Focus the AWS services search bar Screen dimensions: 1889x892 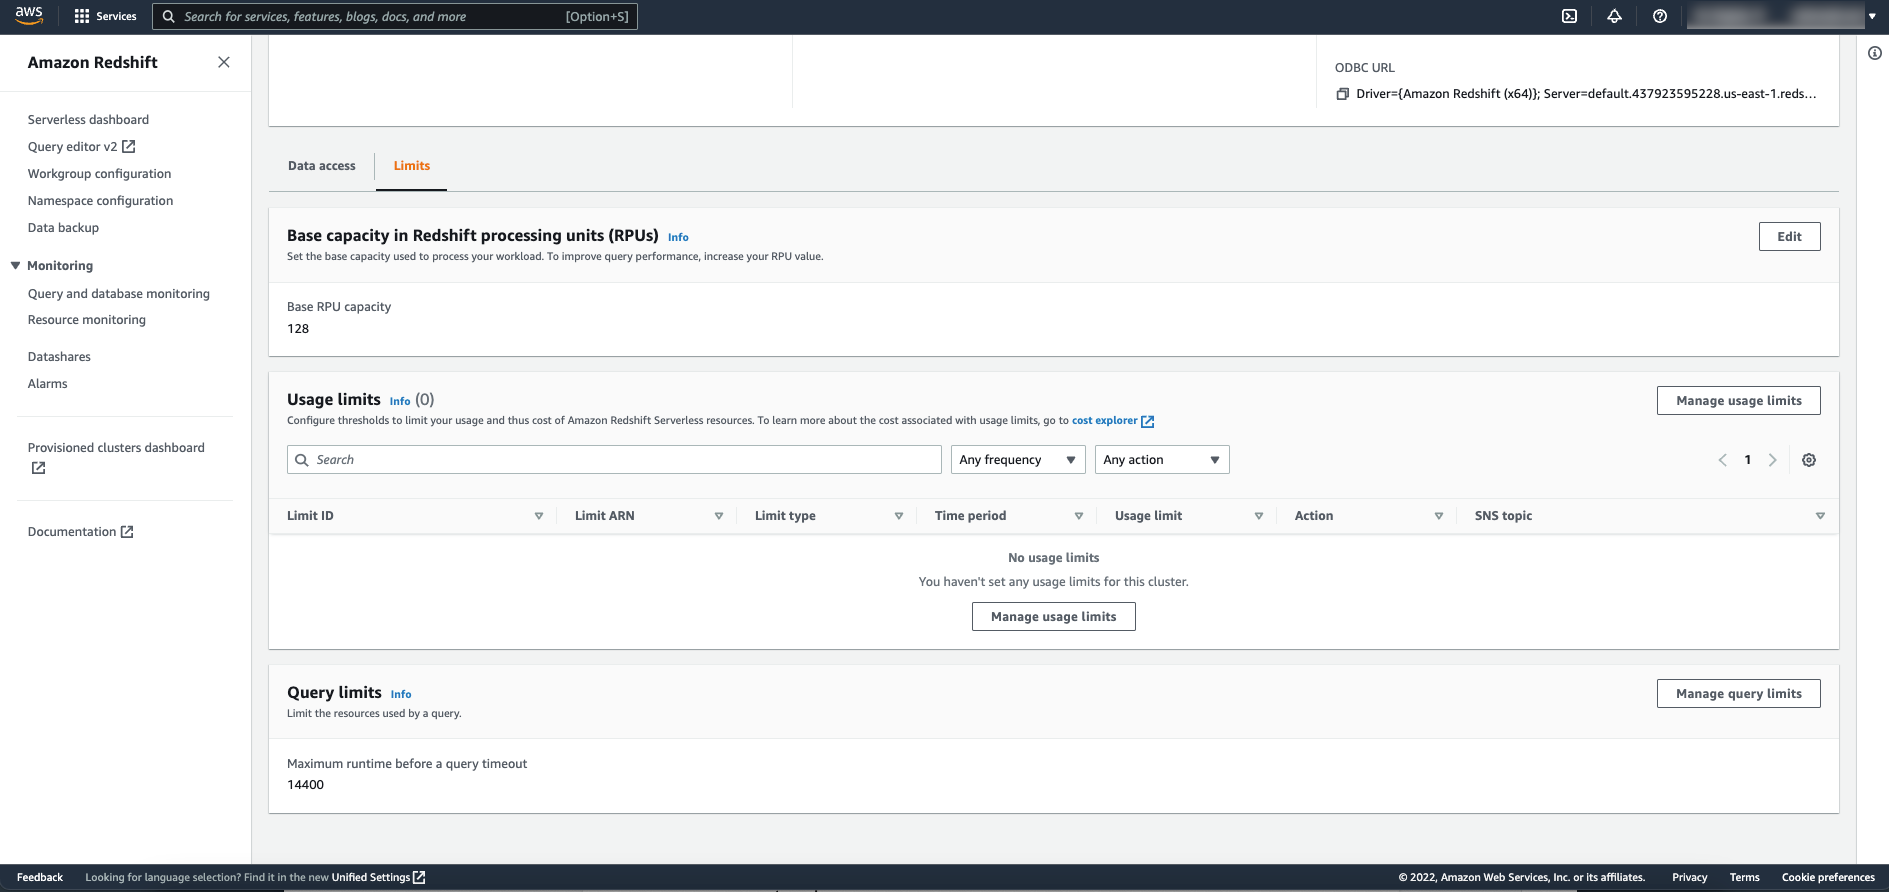(394, 16)
